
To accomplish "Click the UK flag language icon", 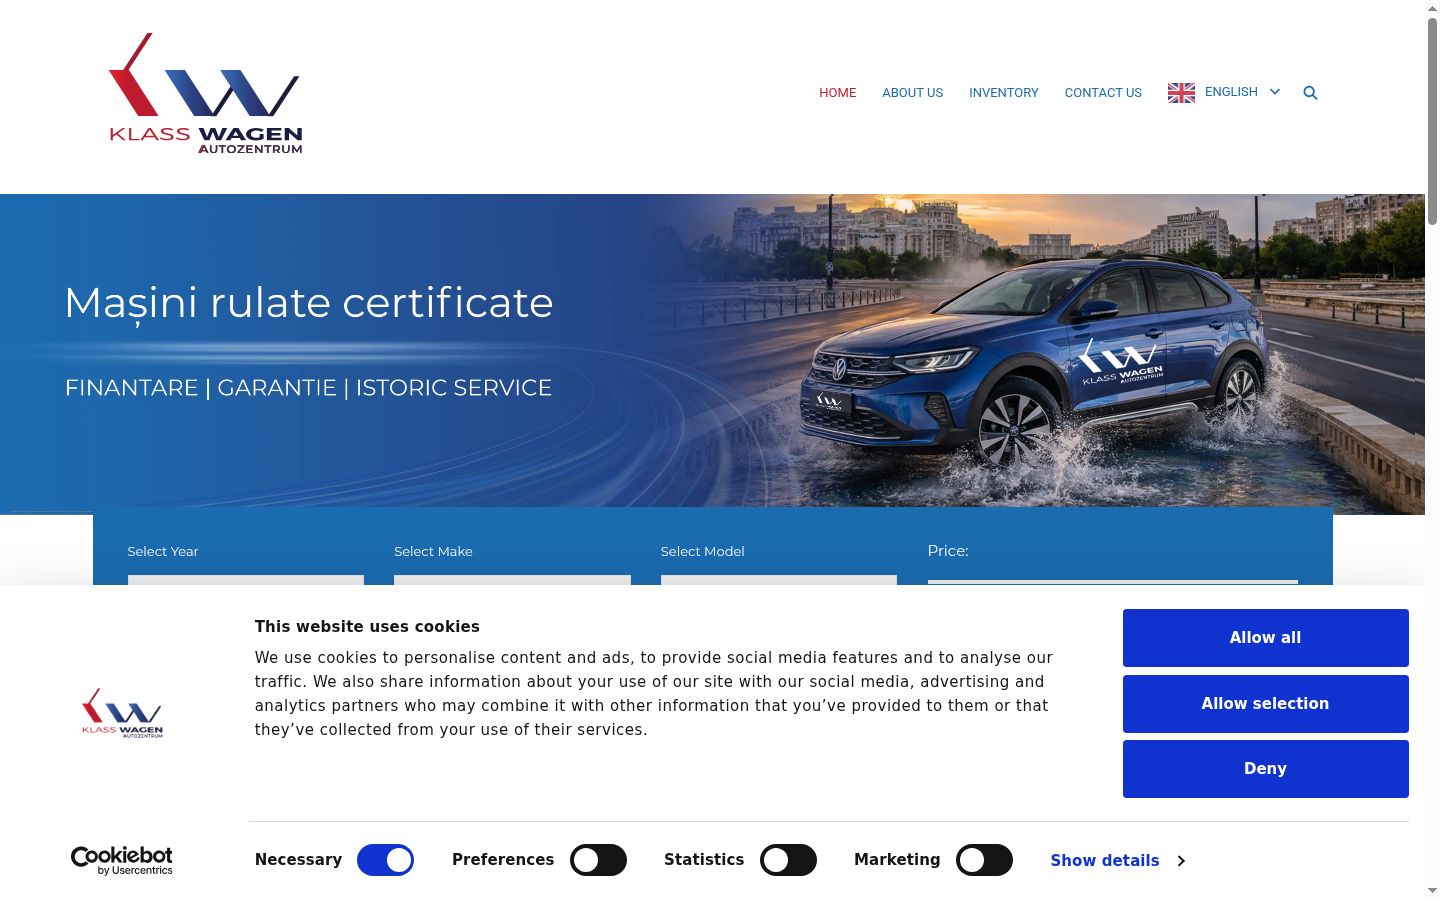I will 1181,93.
